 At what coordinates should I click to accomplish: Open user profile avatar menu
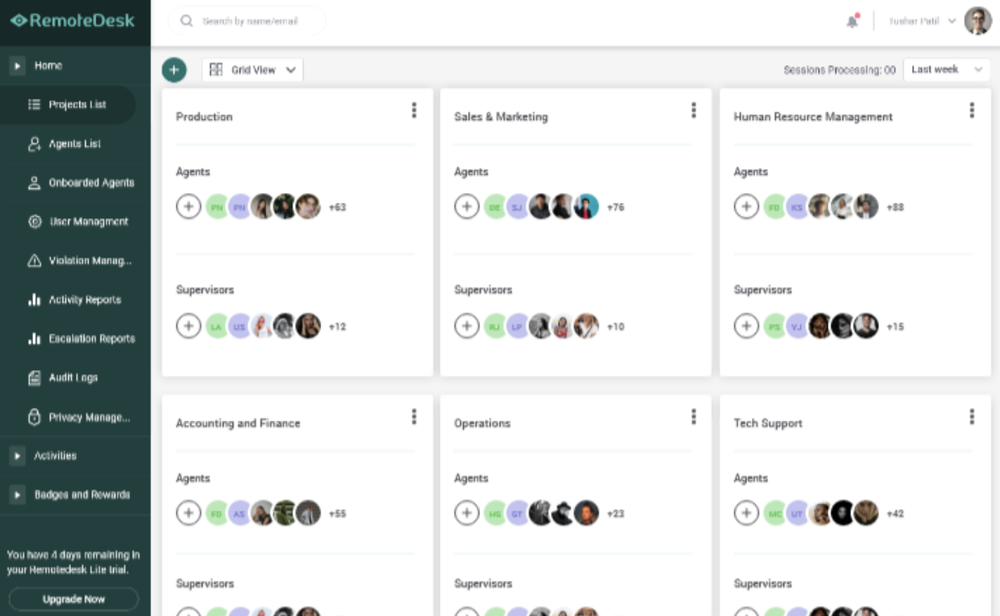977,21
